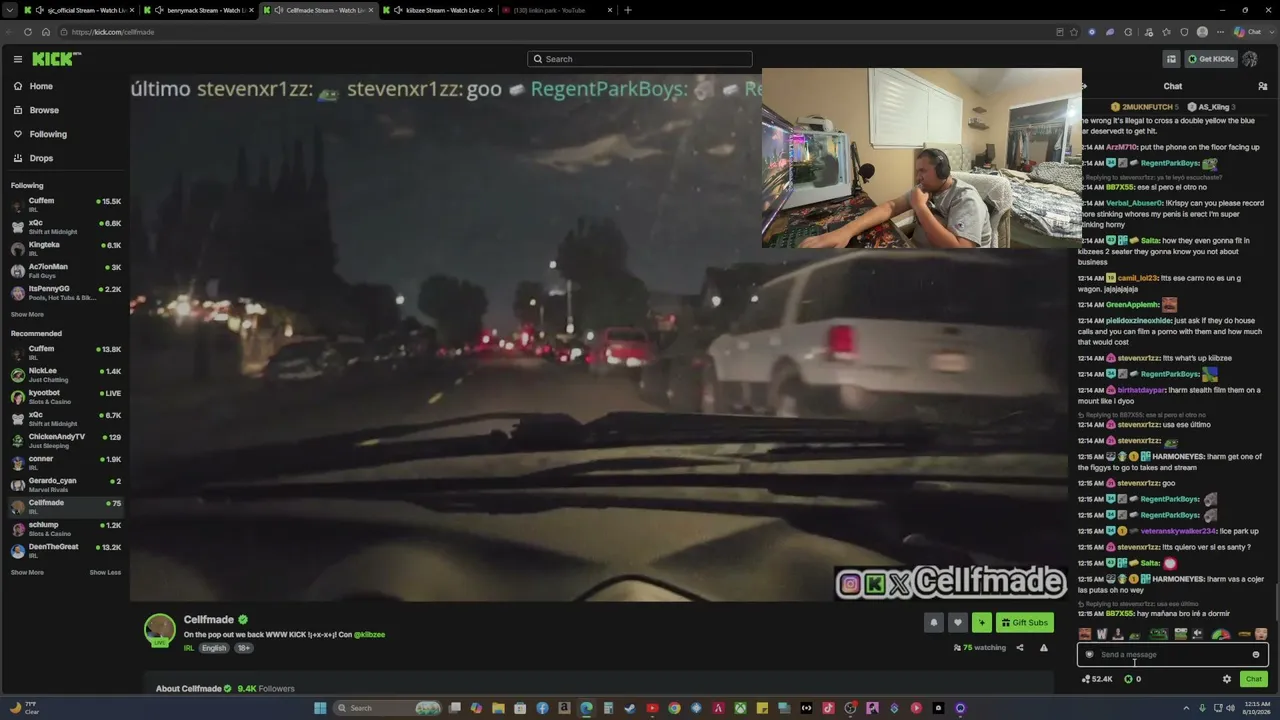Share the stream using the share icon
The image size is (1280, 720).
coord(1020,648)
